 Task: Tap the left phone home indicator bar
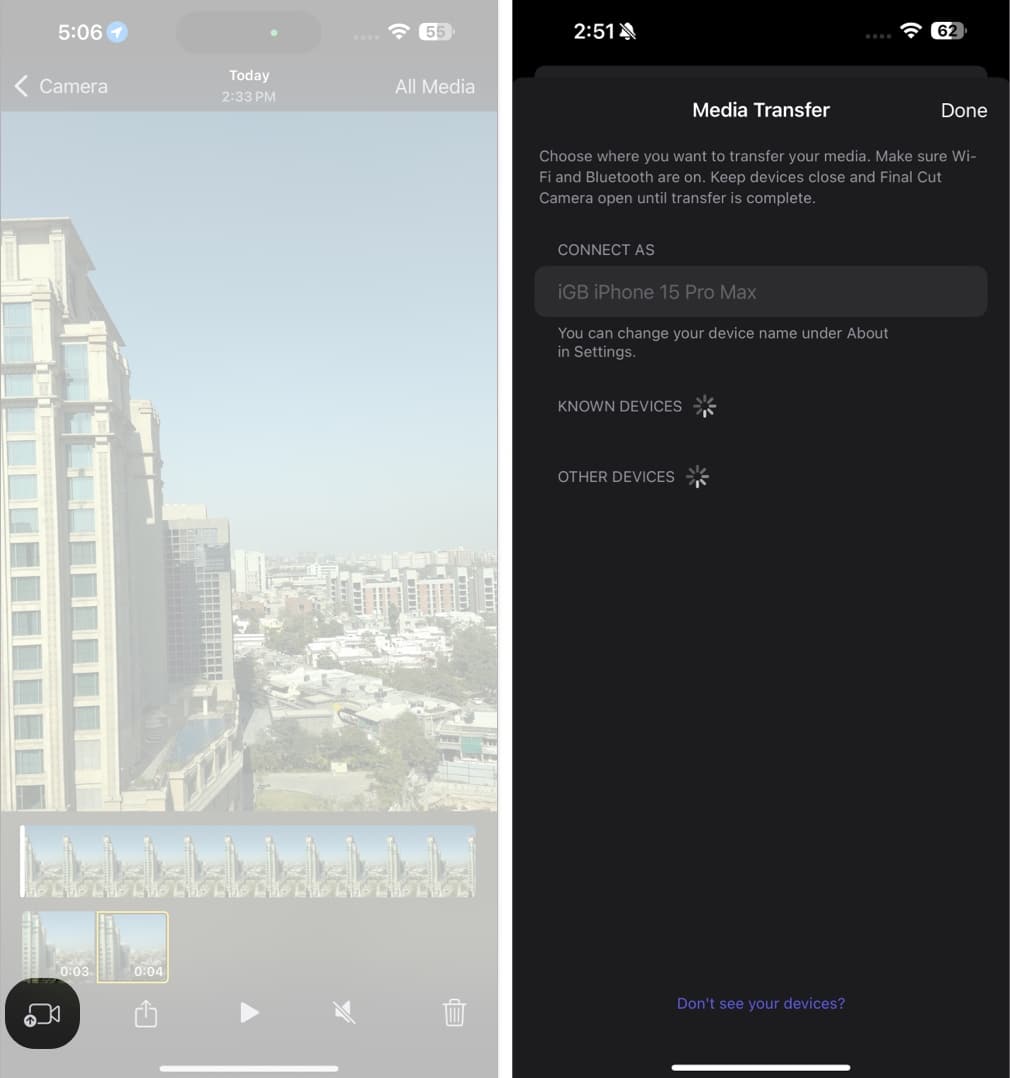(249, 1068)
